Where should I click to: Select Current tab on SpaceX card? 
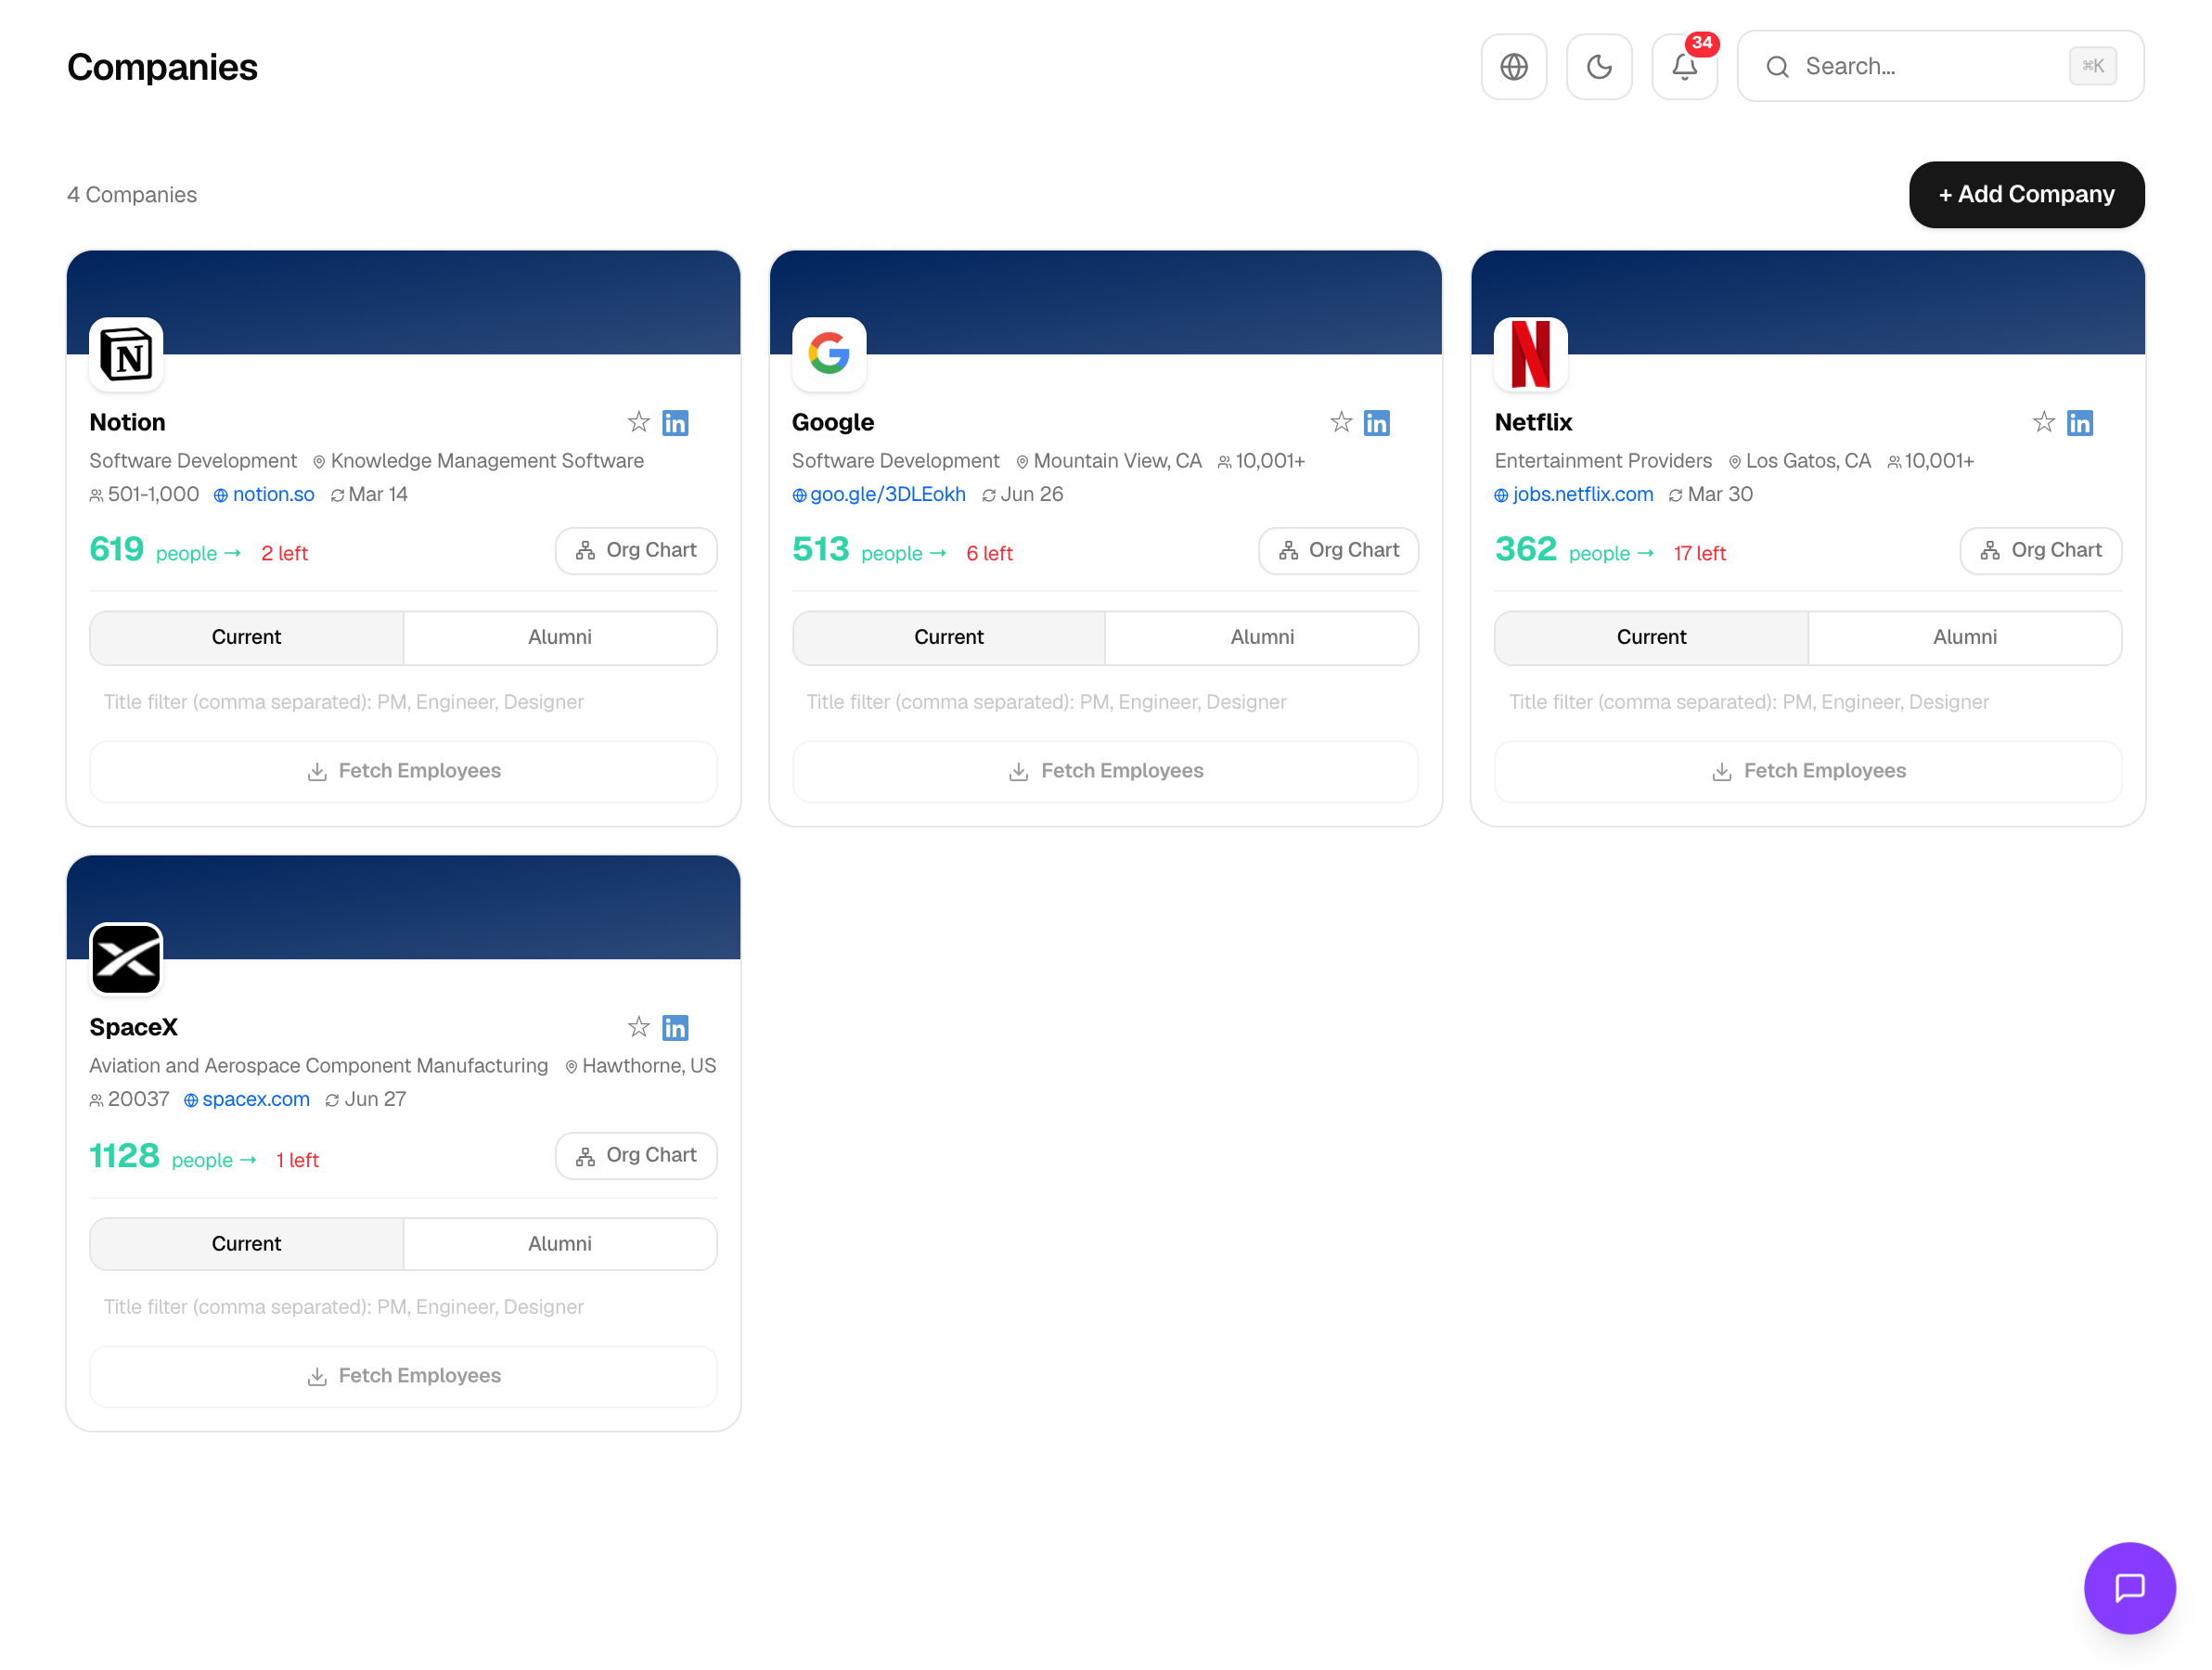(246, 1243)
